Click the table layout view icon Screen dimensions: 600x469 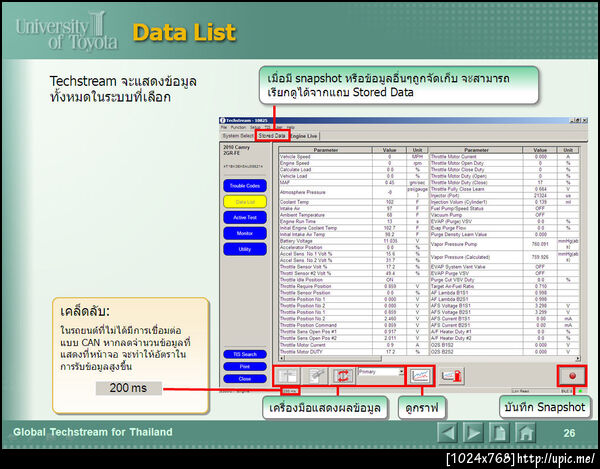coord(287,376)
